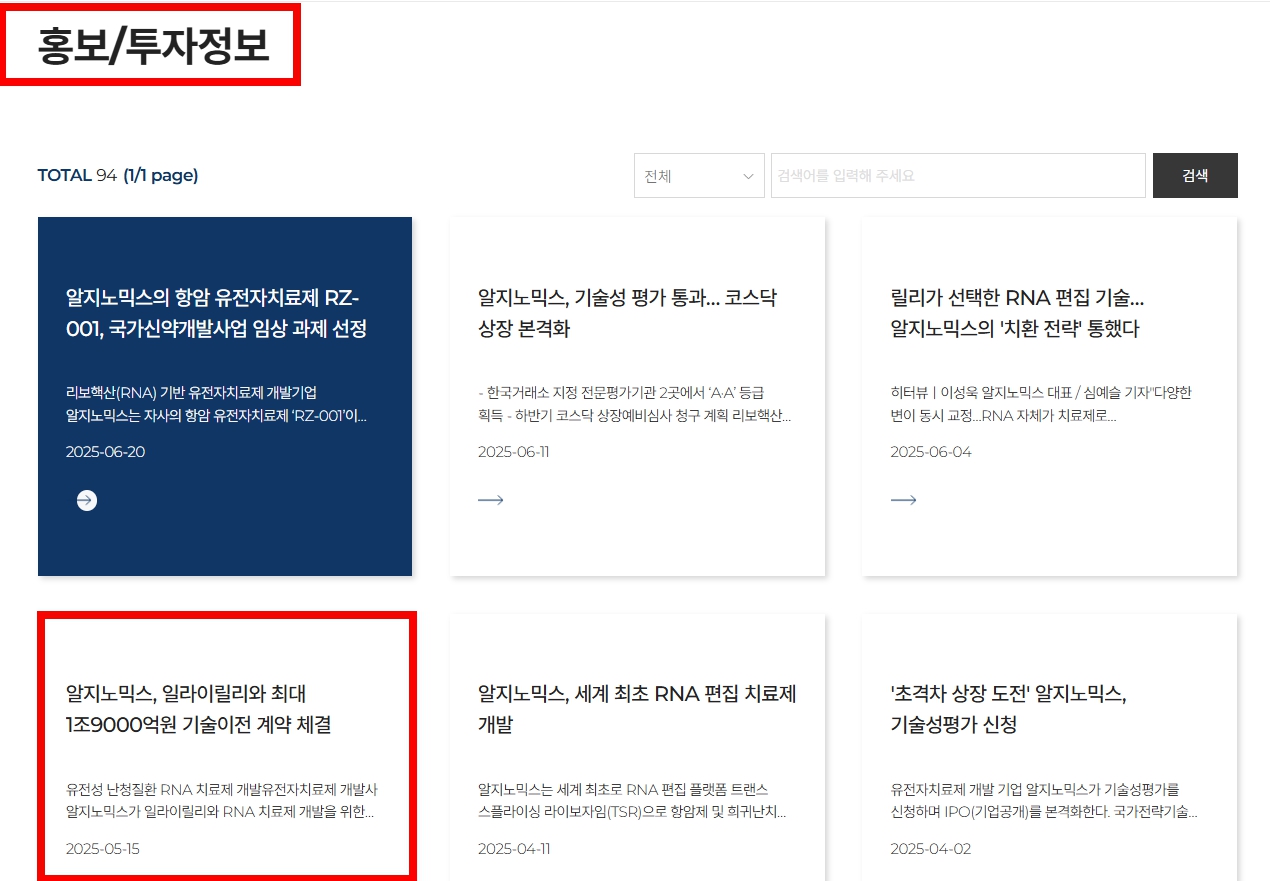Click the circled arrow on RZ-001 card

(87, 500)
